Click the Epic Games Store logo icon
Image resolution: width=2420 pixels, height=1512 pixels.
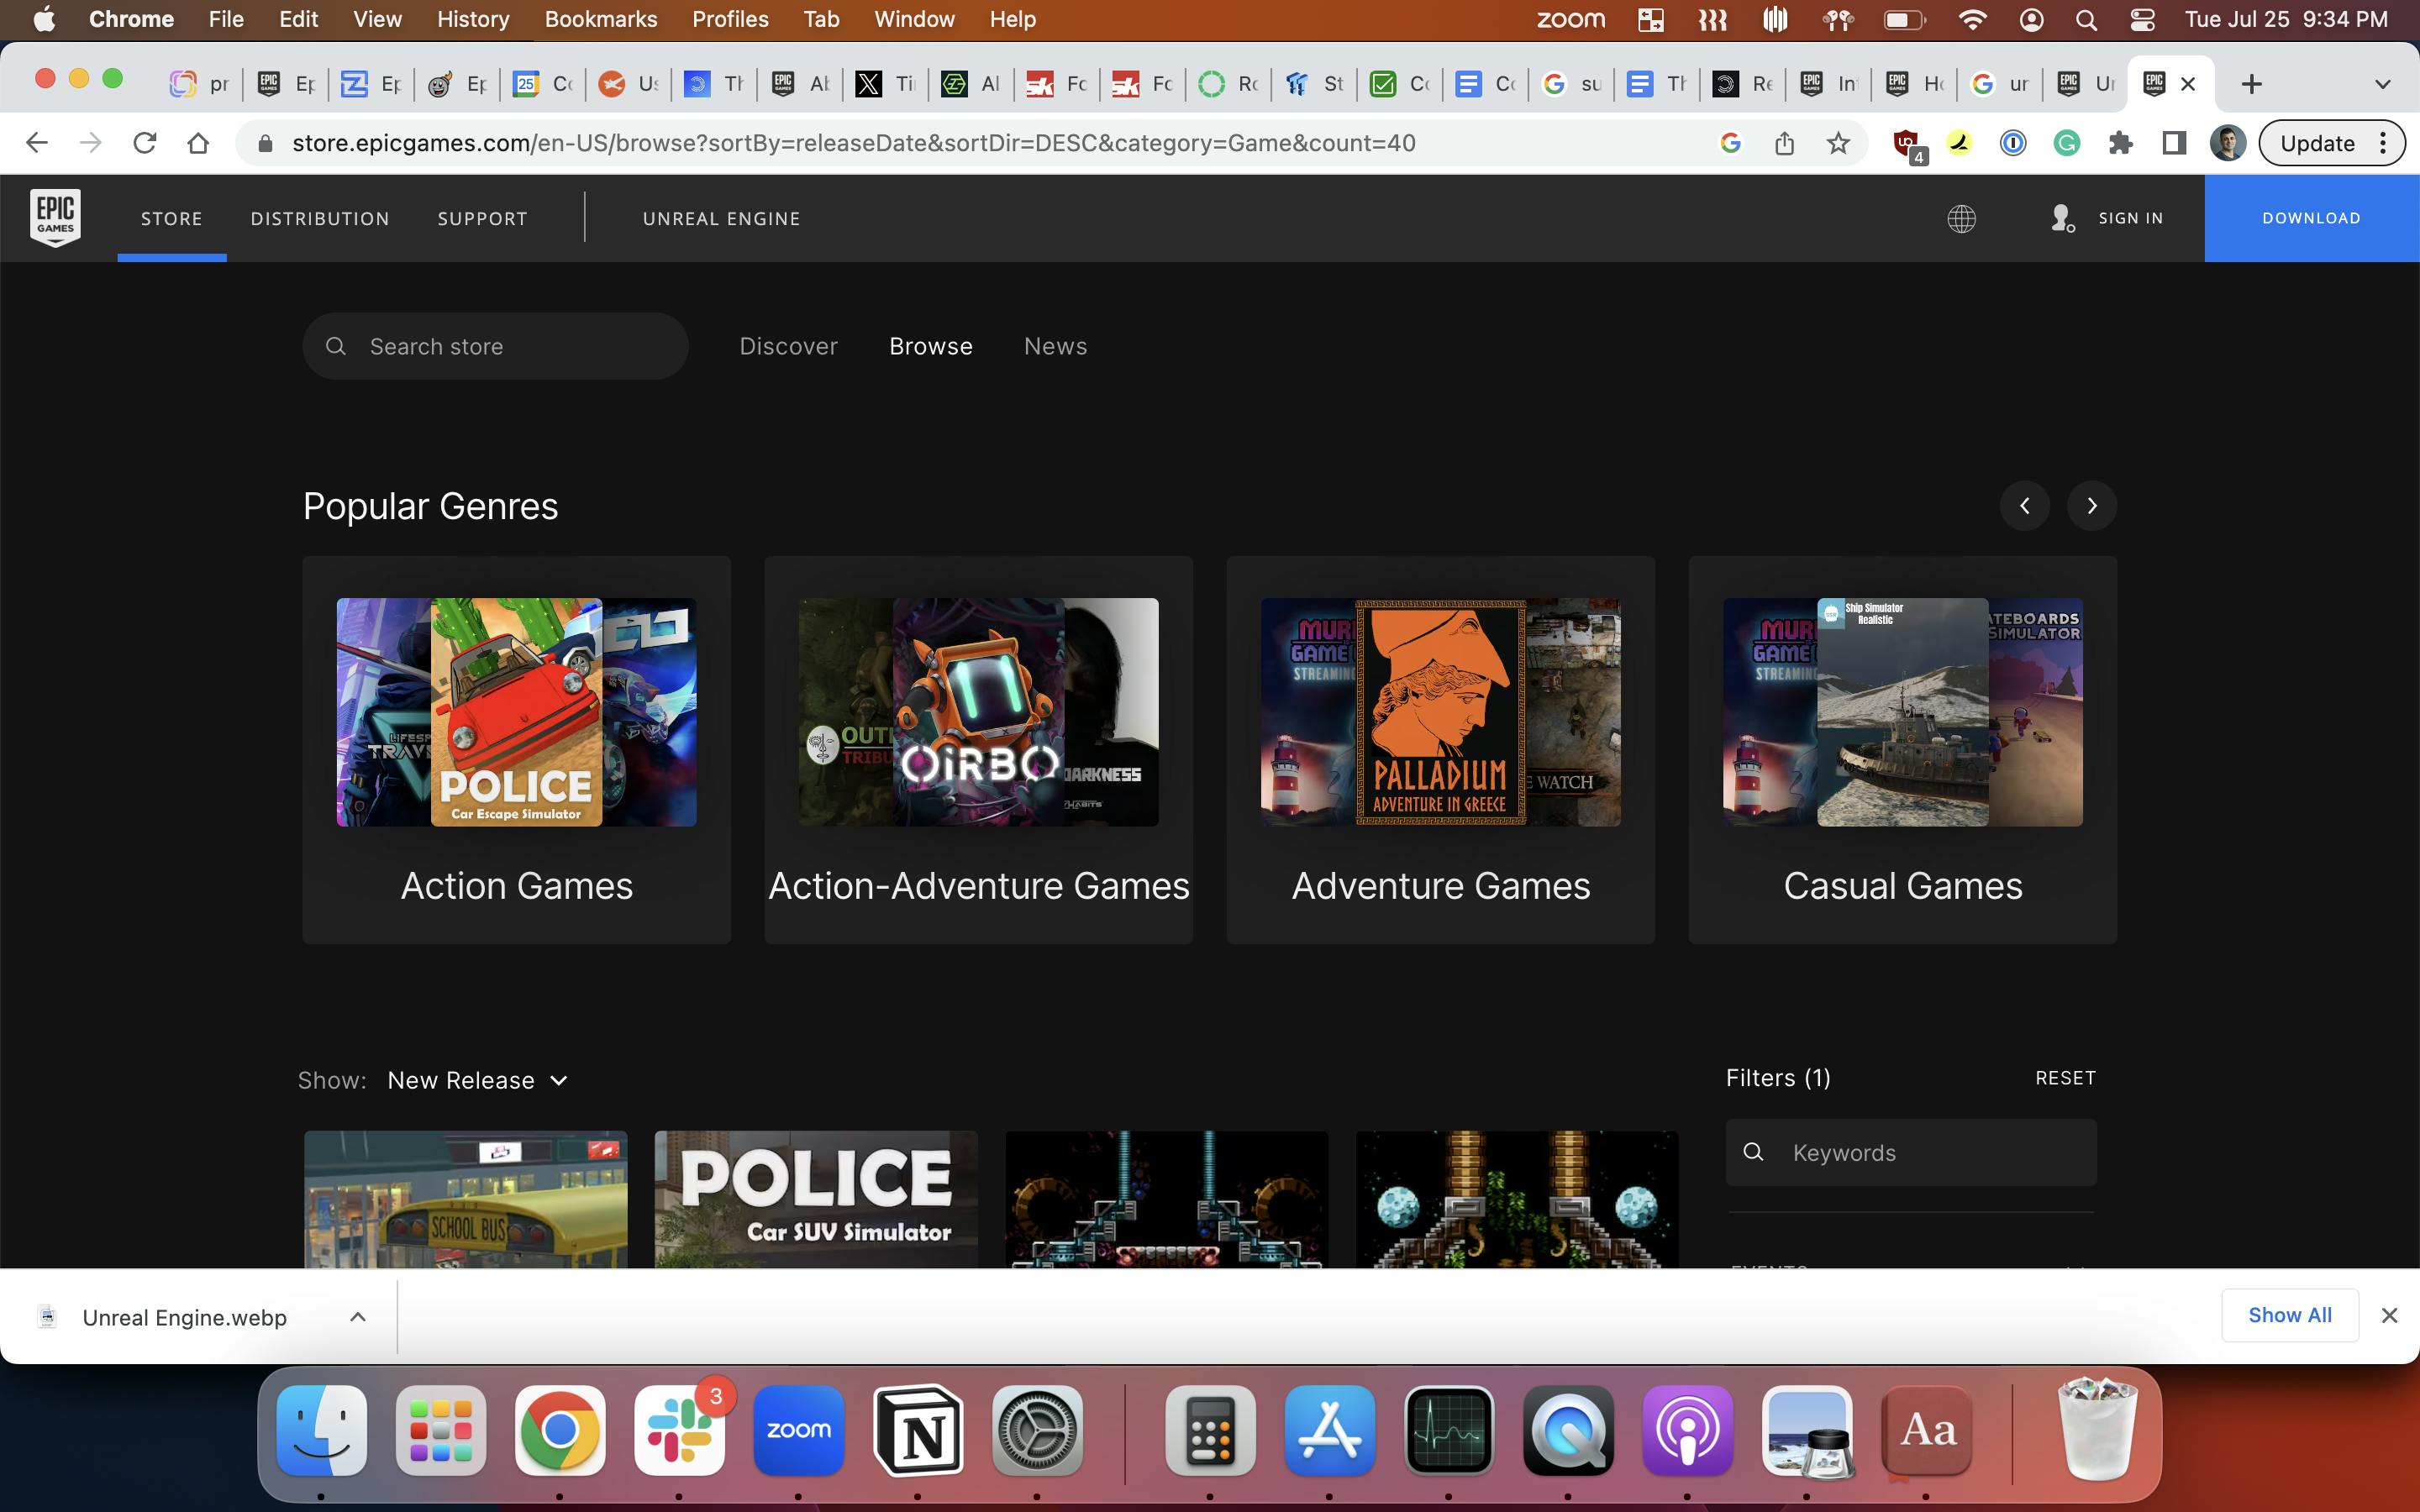[x=55, y=218]
